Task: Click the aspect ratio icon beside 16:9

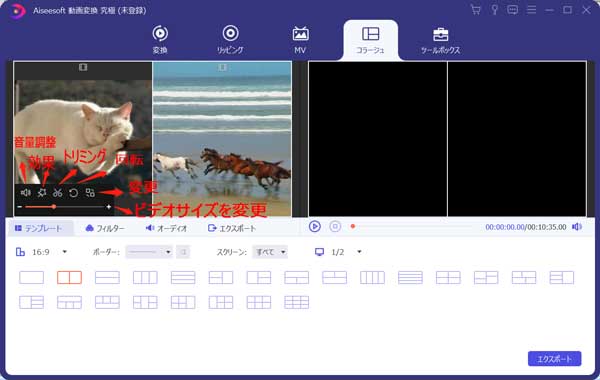Action: 20,252
